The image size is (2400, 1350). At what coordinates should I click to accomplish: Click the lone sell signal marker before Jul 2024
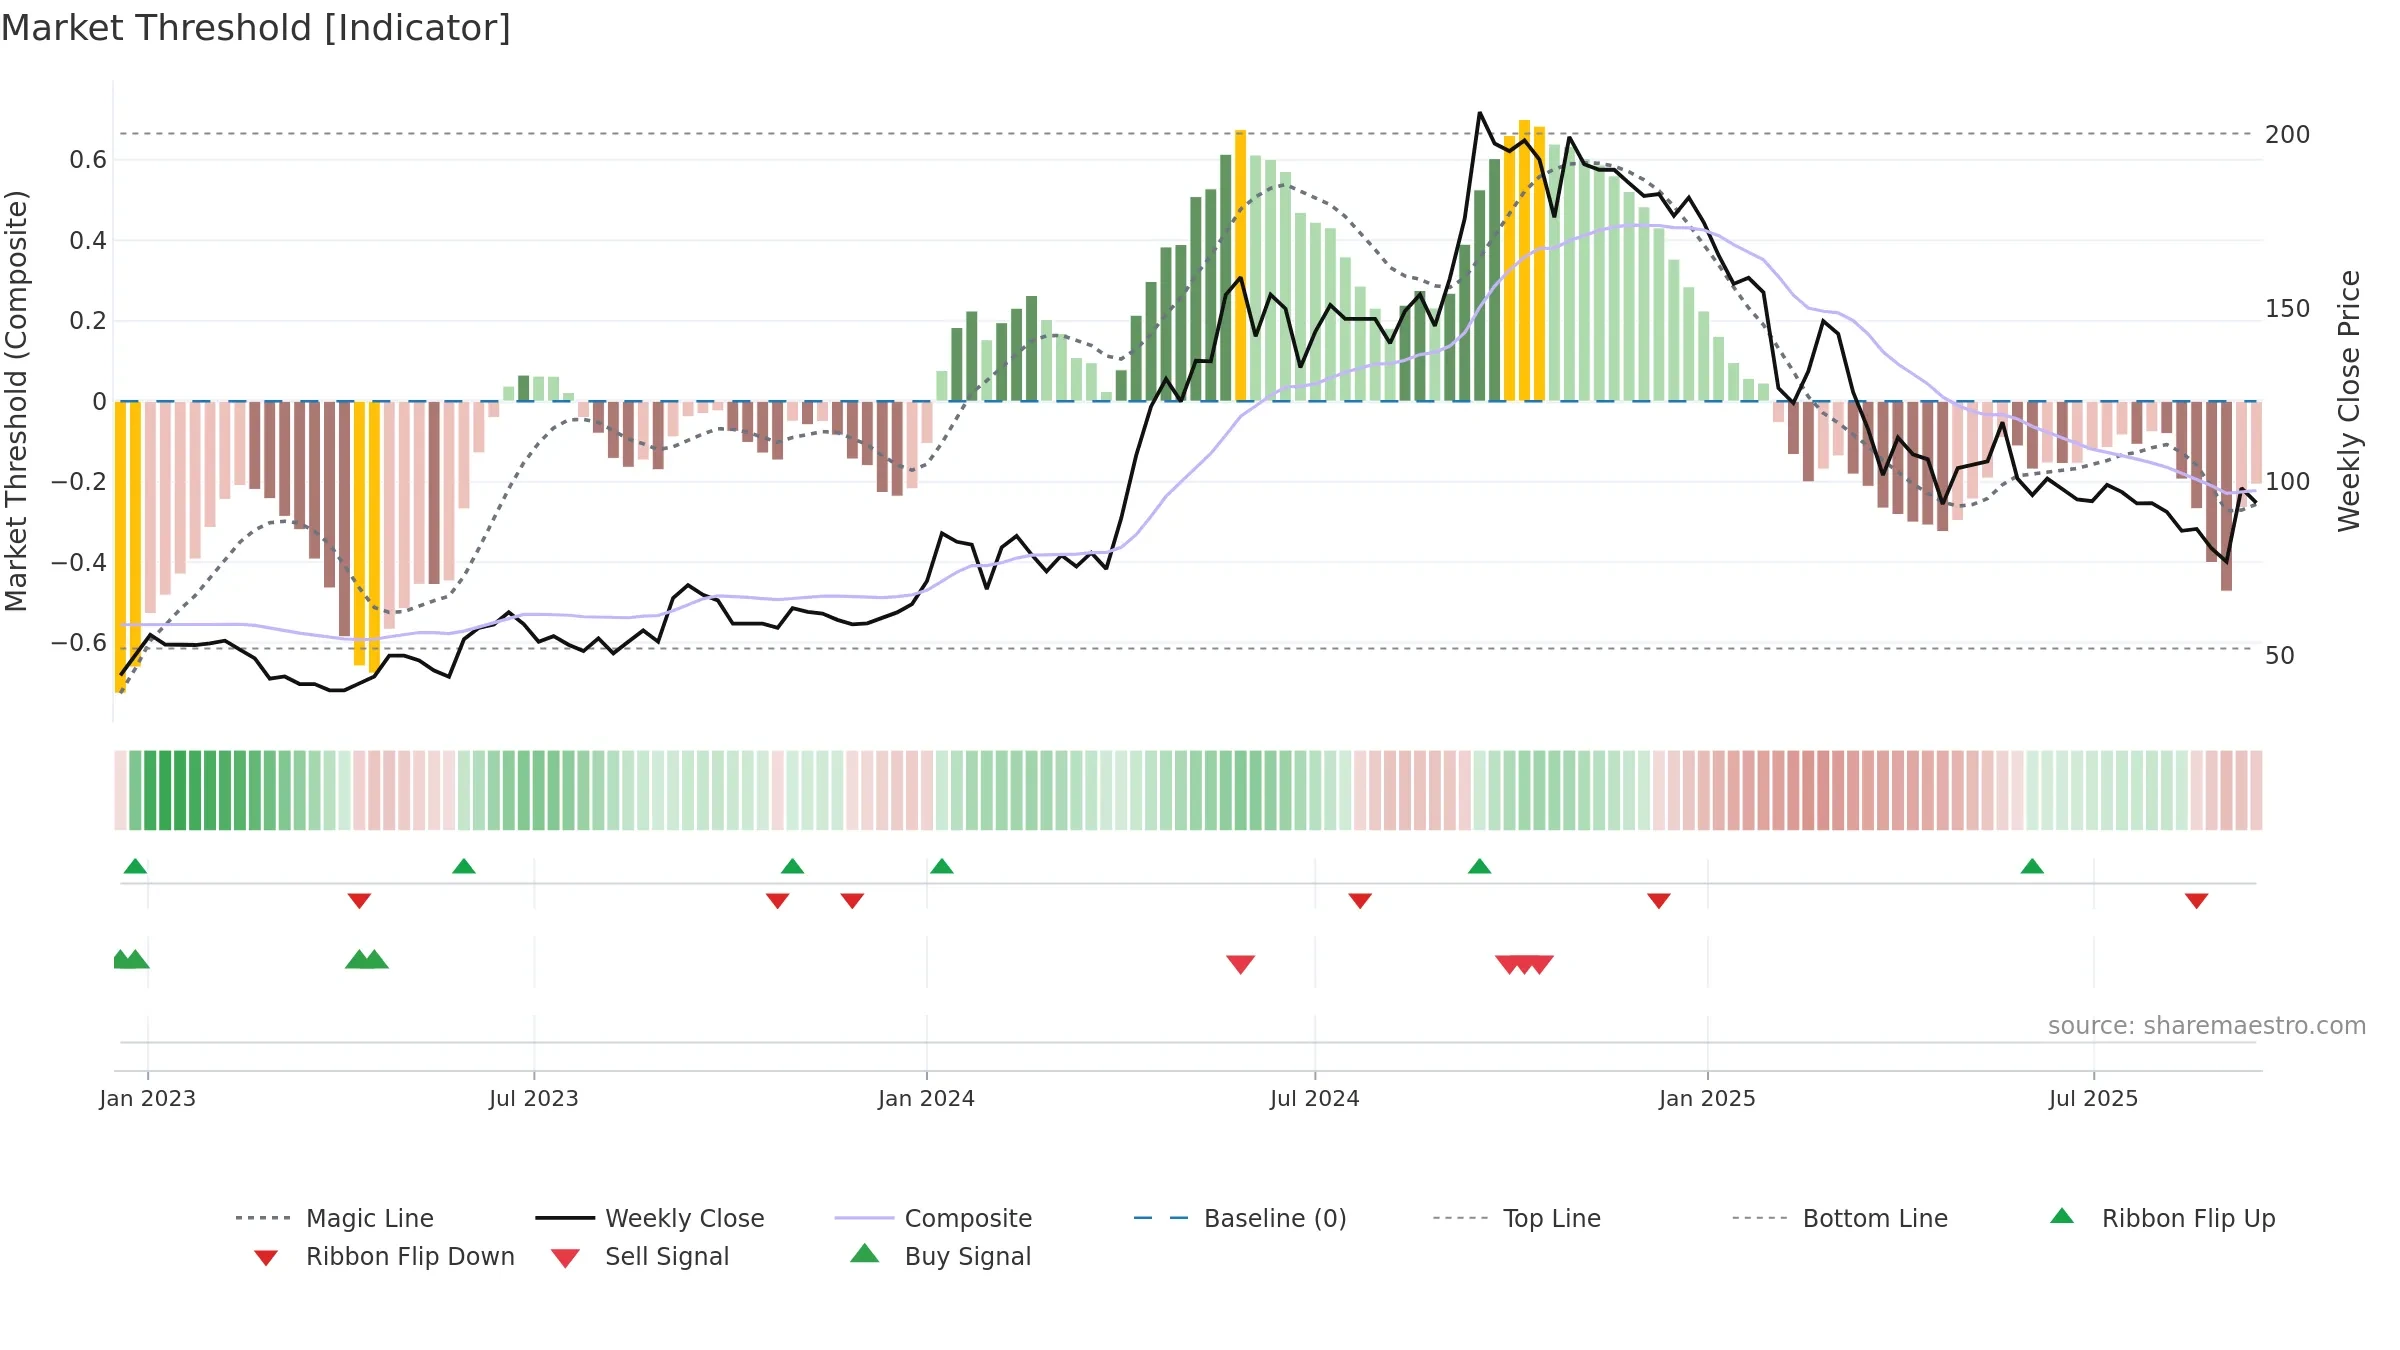[1241, 964]
